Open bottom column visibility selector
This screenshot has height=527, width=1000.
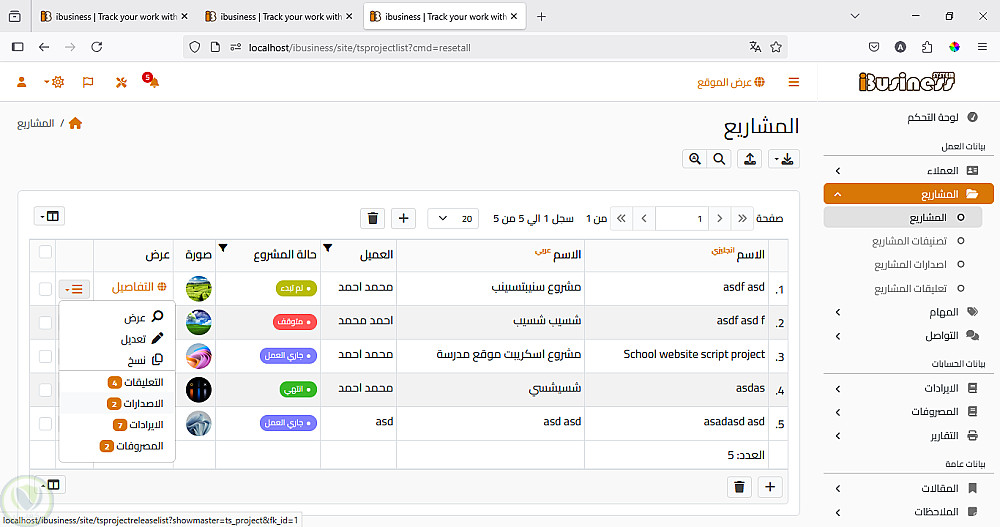(50, 485)
